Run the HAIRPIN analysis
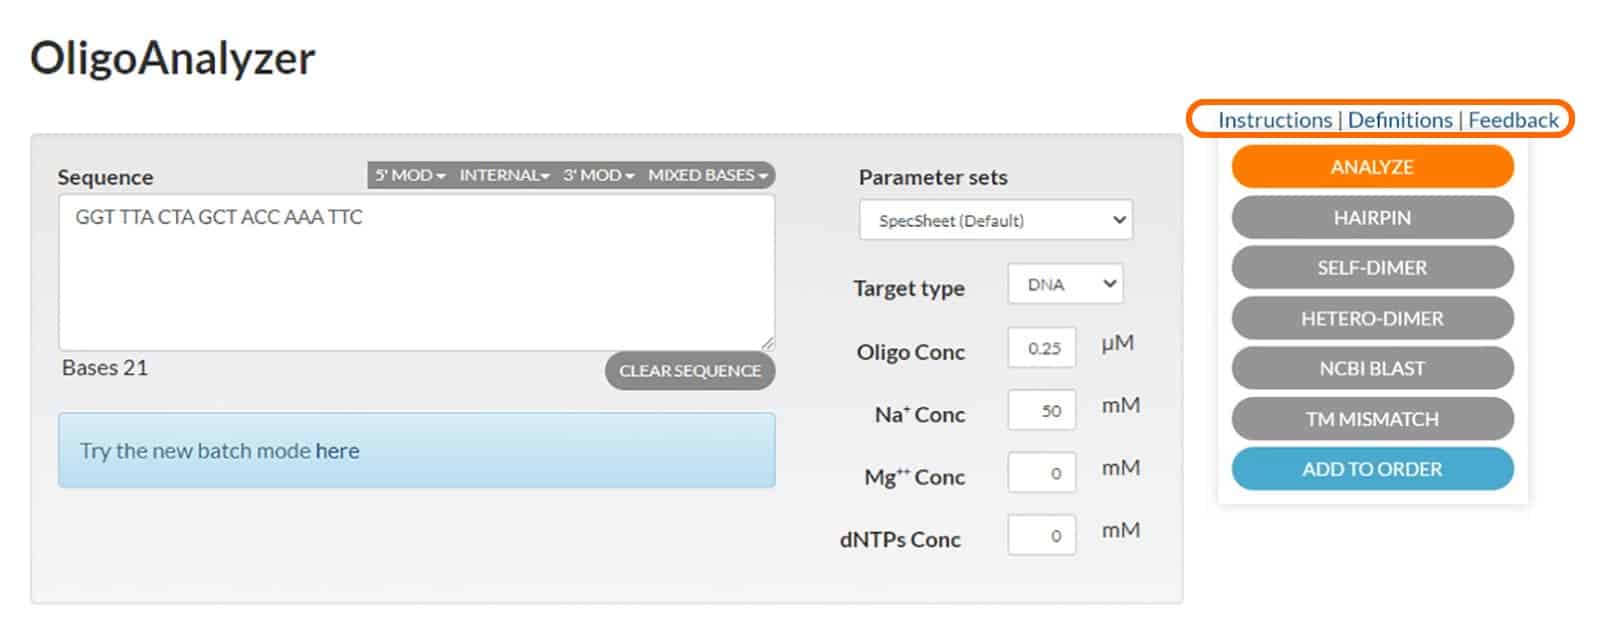 (1371, 218)
